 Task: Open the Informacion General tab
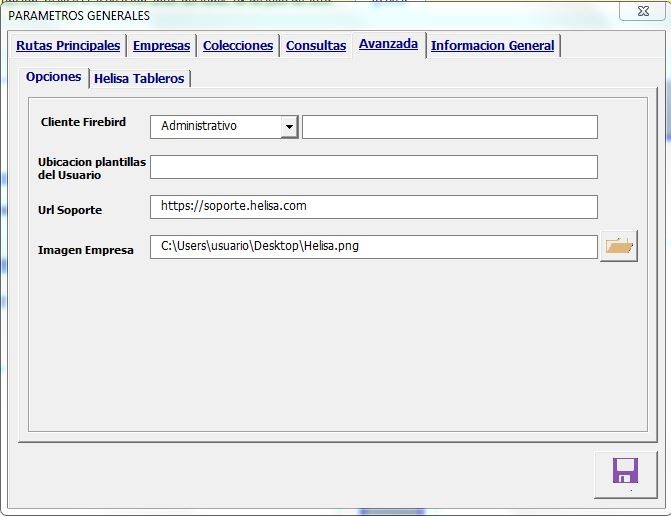pos(492,46)
